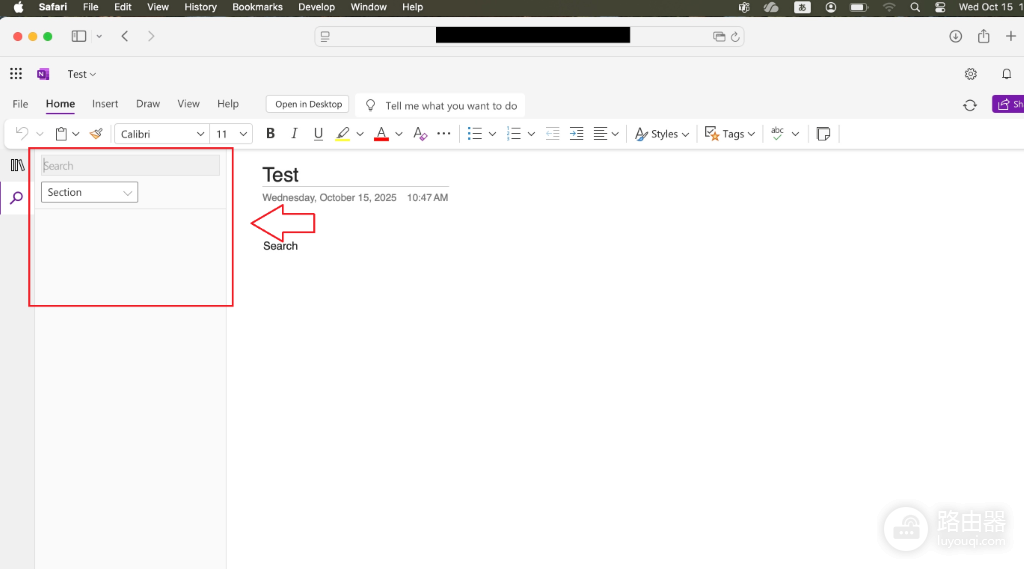This screenshot has width=1024, height=569.
Task: Open the Help ribbon tab
Action: 228,104
